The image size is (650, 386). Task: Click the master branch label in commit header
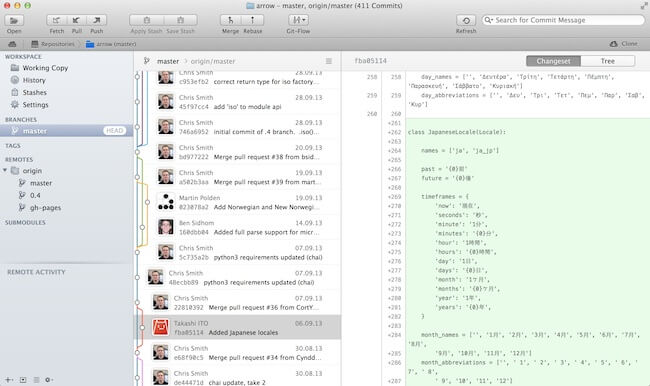[167, 61]
